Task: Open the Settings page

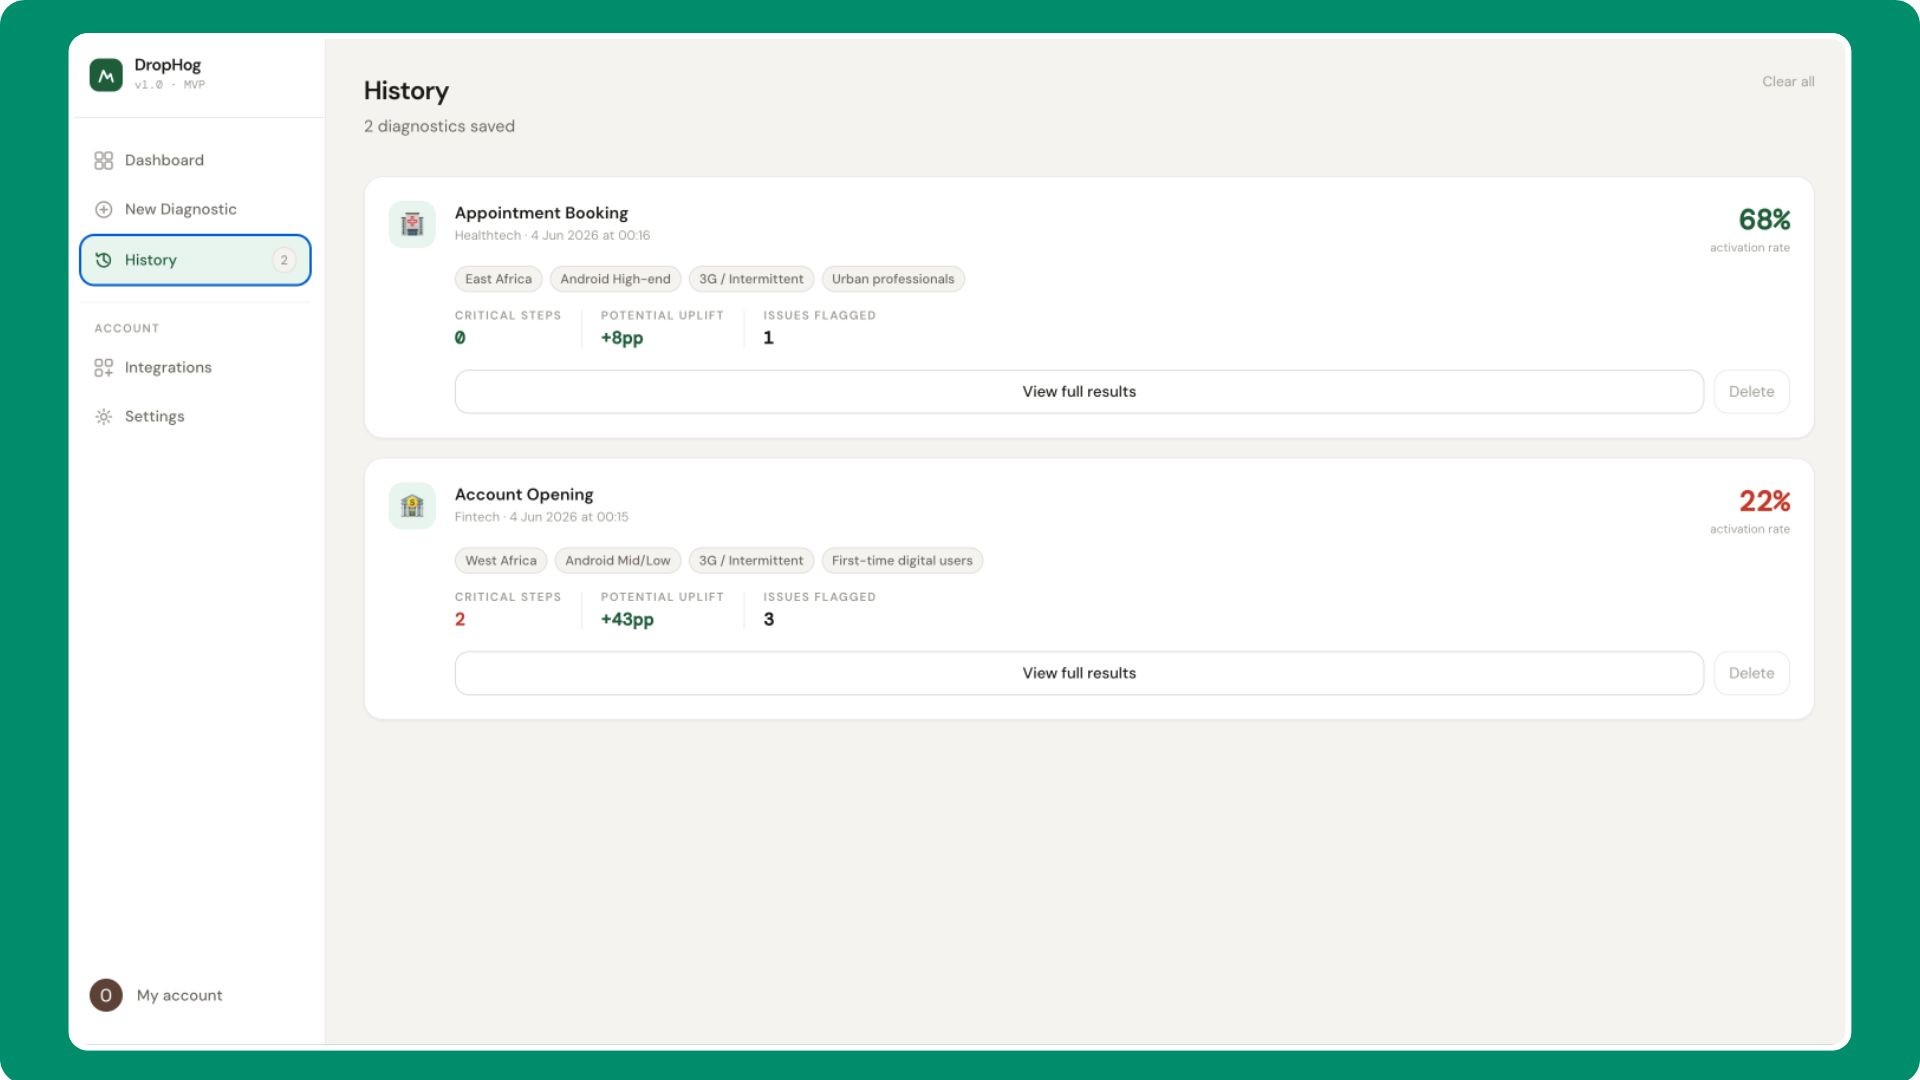Action: click(195, 417)
